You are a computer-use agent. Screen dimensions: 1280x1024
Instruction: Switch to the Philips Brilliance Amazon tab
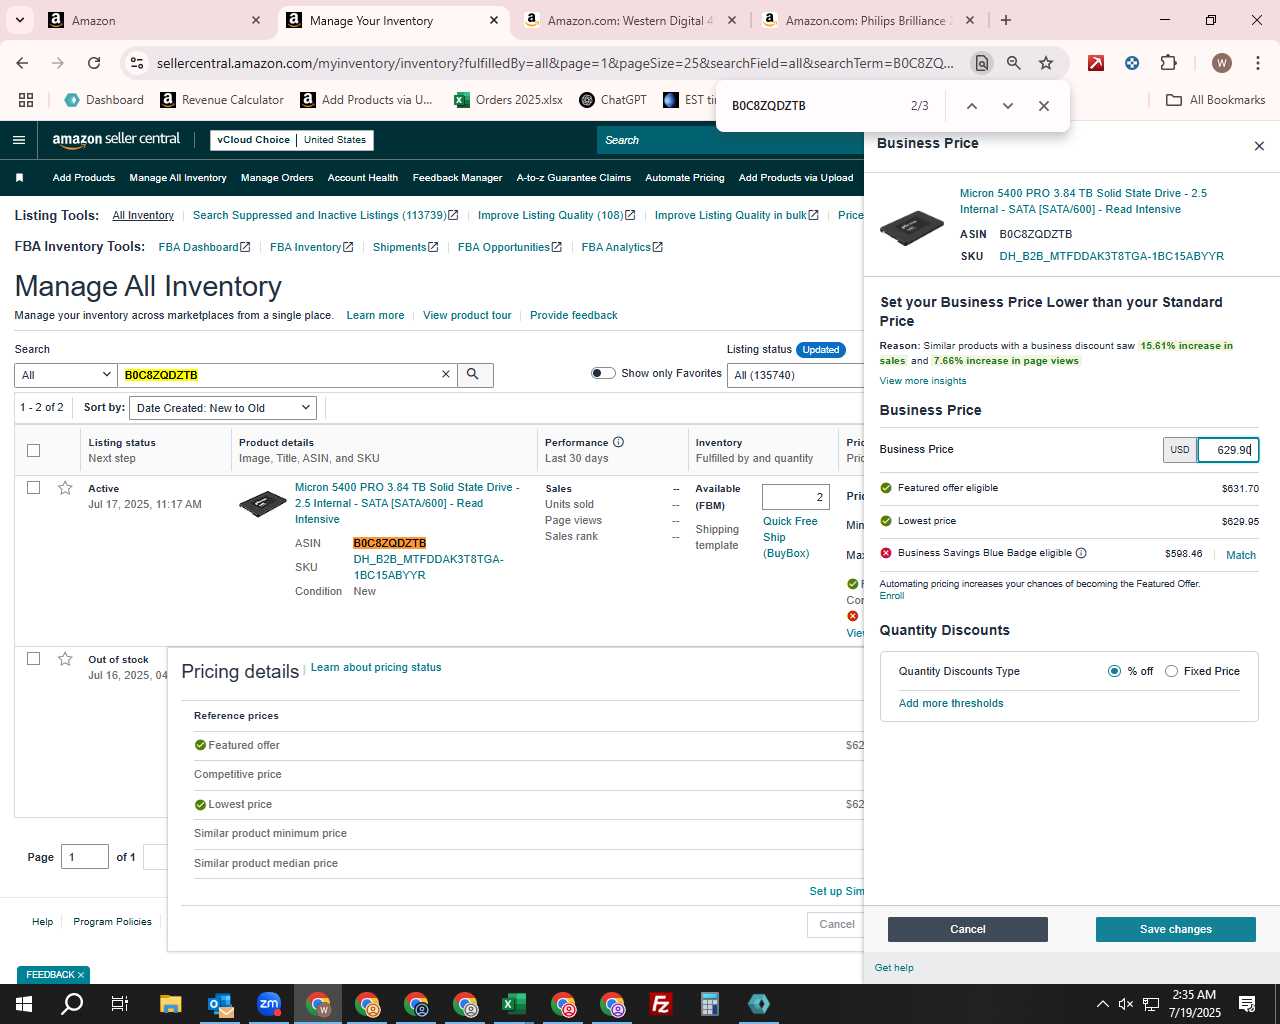pyautogui.click(x=866, y=20)
